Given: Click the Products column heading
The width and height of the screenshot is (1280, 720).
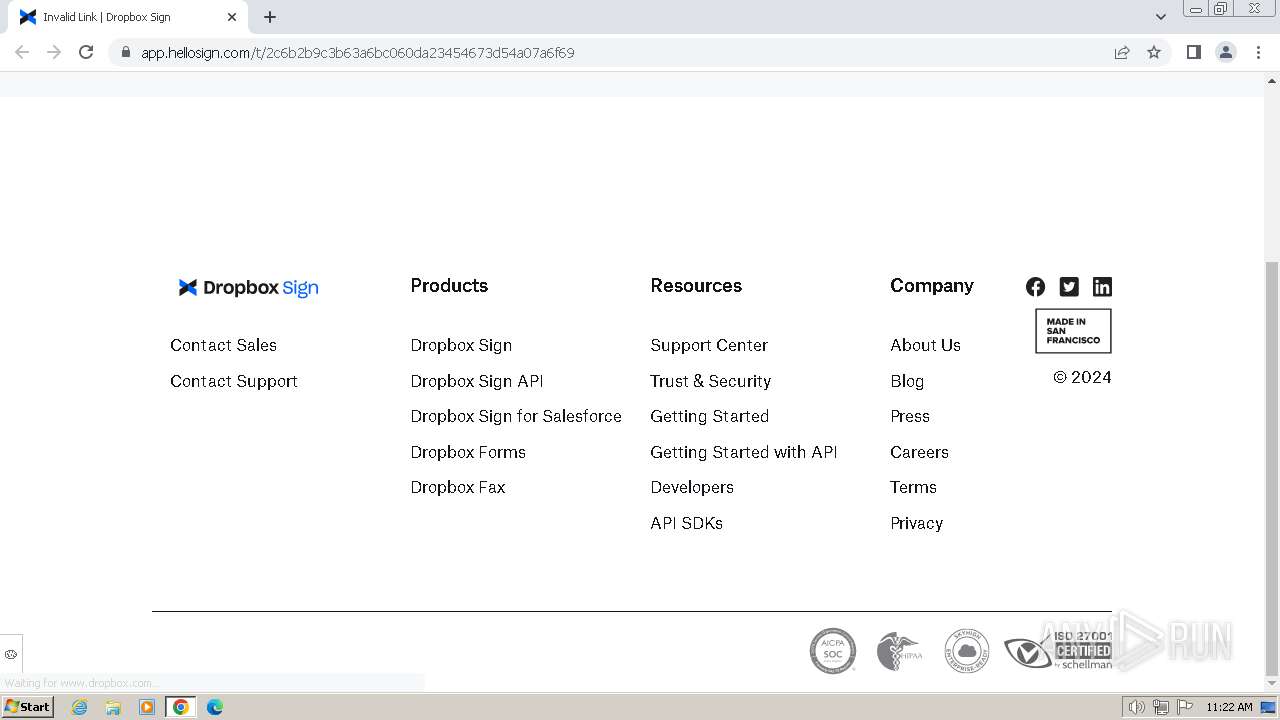Looking at the screenshot, I should point(449,286).
